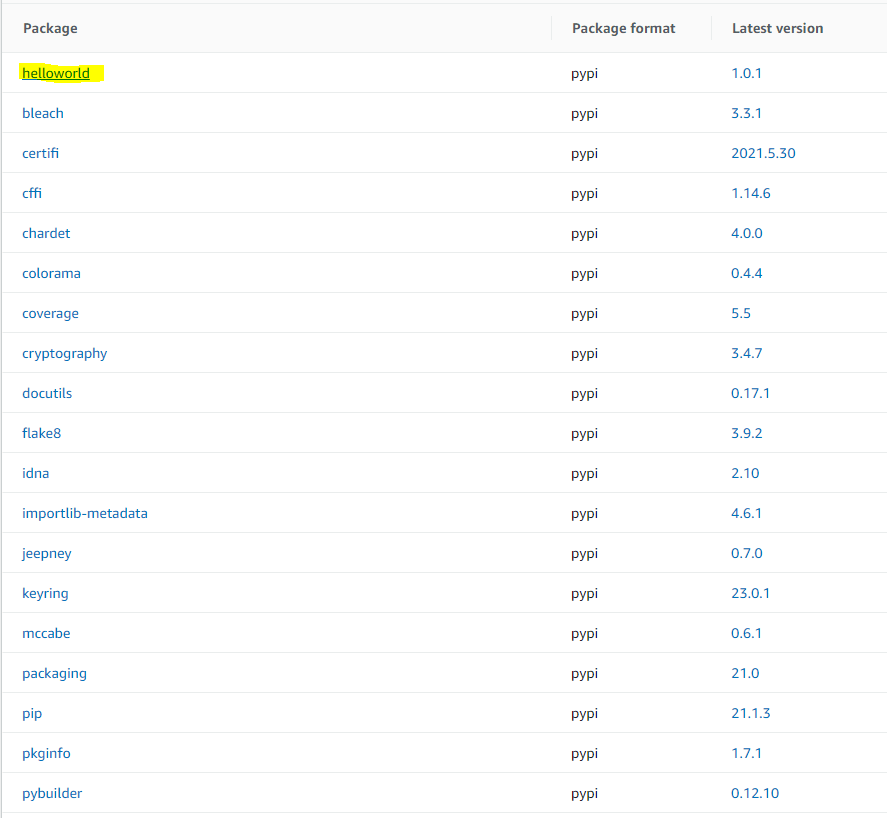The width and height of the screenshot is (887, 818).
Task: Open the docutils package
Action: (46, 393)
